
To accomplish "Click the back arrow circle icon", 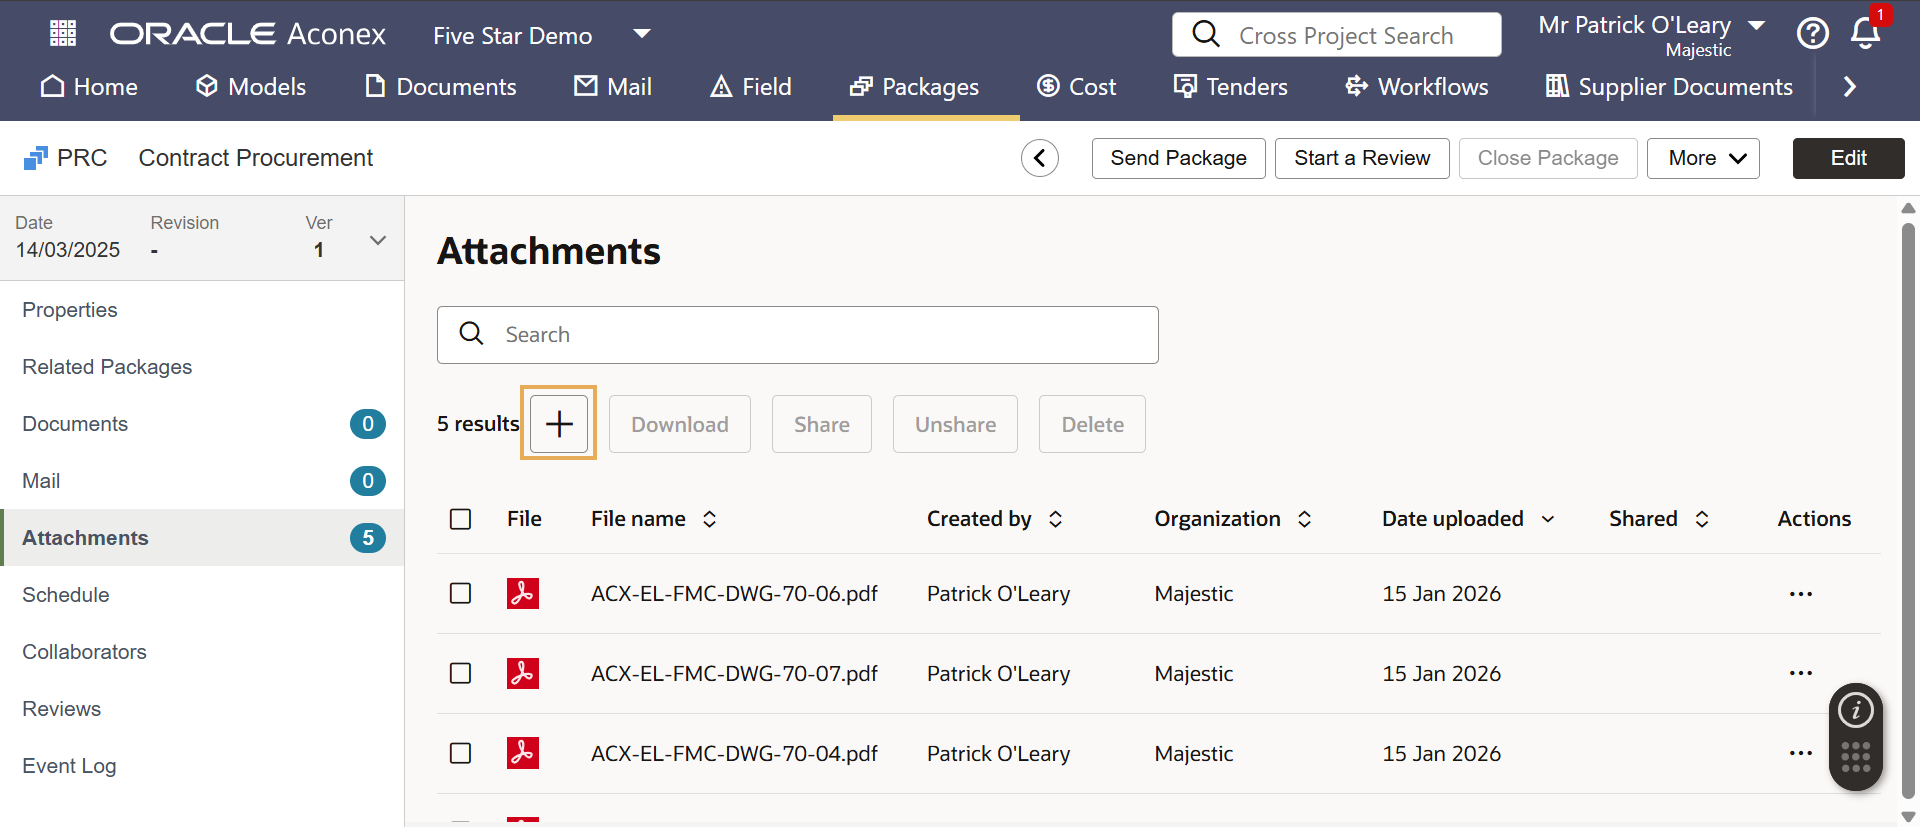I will click(1040, 158).
